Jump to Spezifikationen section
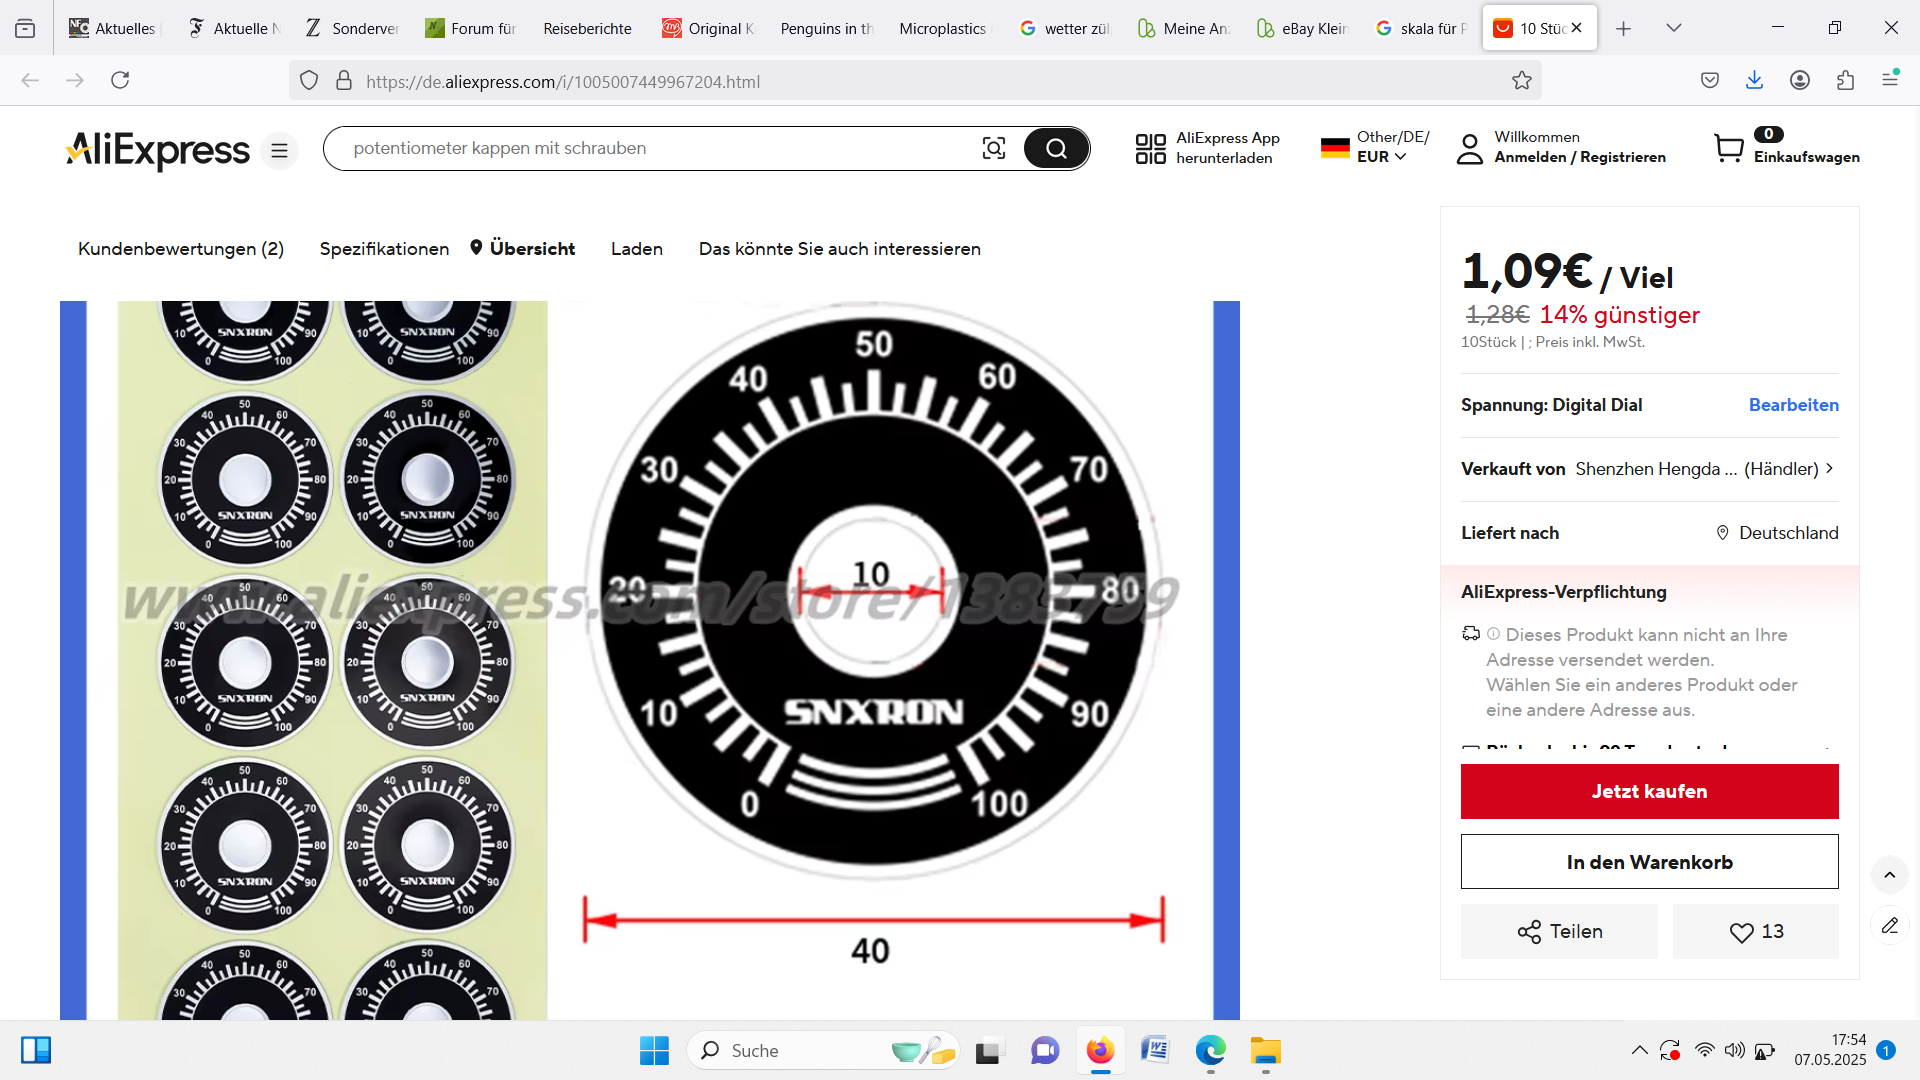Viewport: 1920px width, 1080px height. click(x=384, y=249)
